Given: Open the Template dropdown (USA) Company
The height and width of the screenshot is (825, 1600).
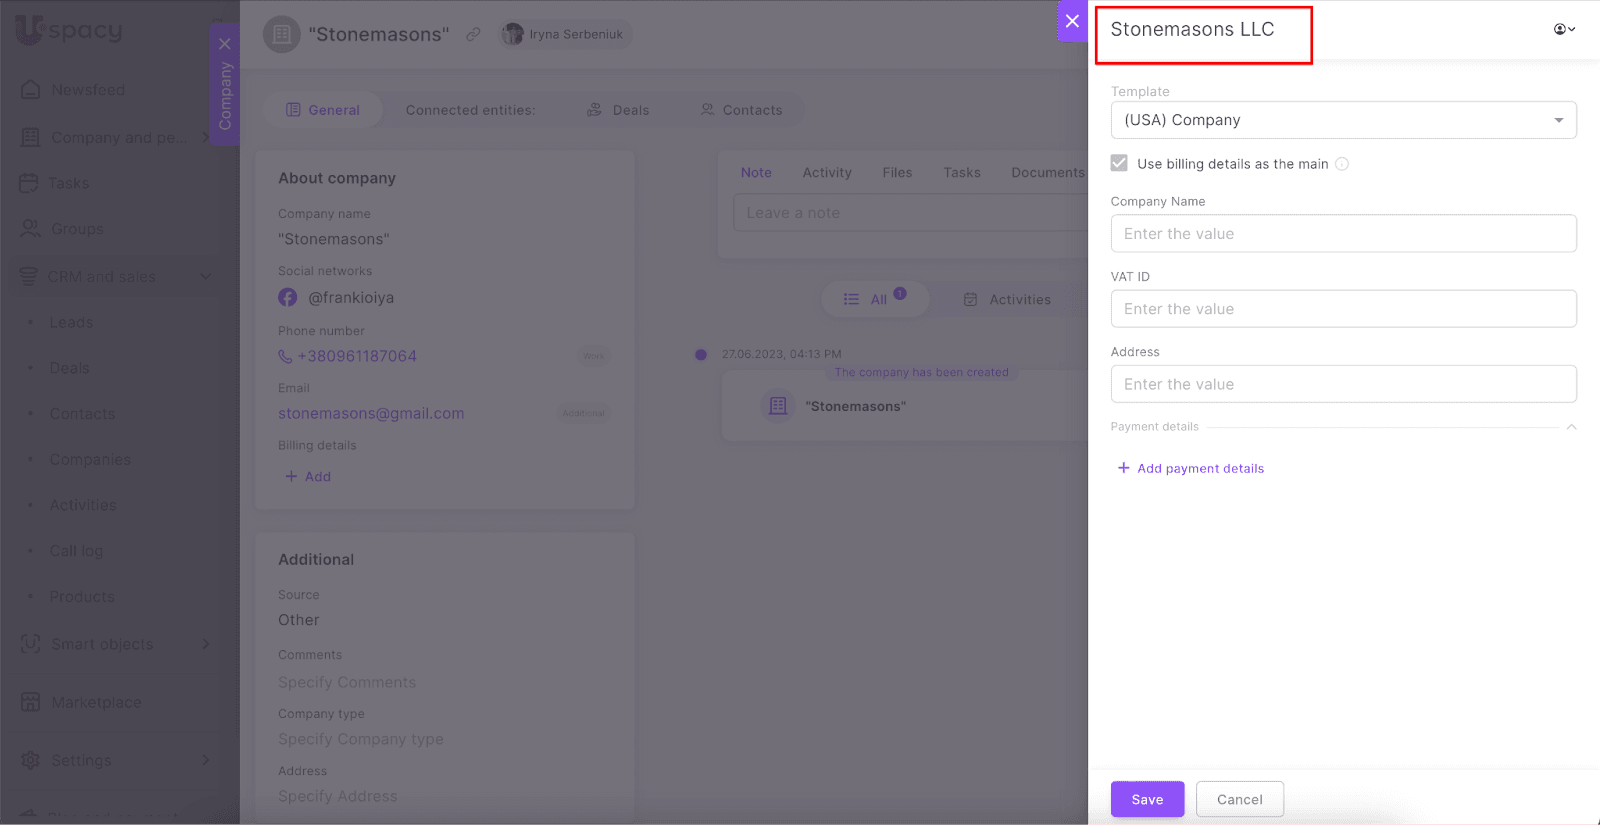Looking at the screenshot, I should 1343,120.
